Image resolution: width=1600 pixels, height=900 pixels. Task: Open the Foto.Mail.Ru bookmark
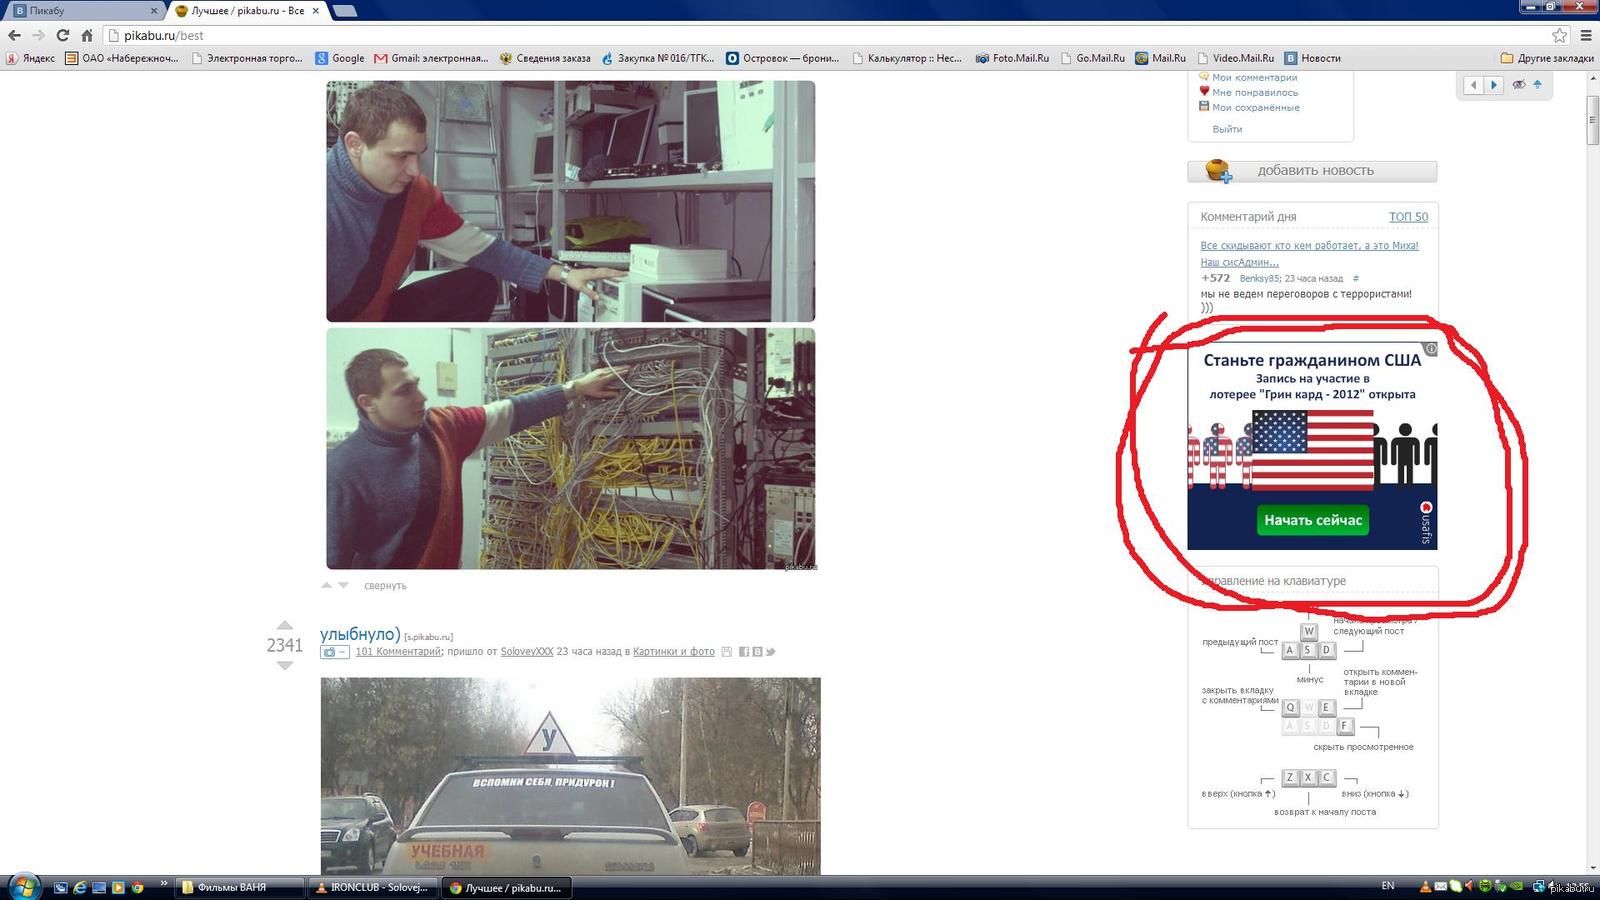coord(1012,58)
